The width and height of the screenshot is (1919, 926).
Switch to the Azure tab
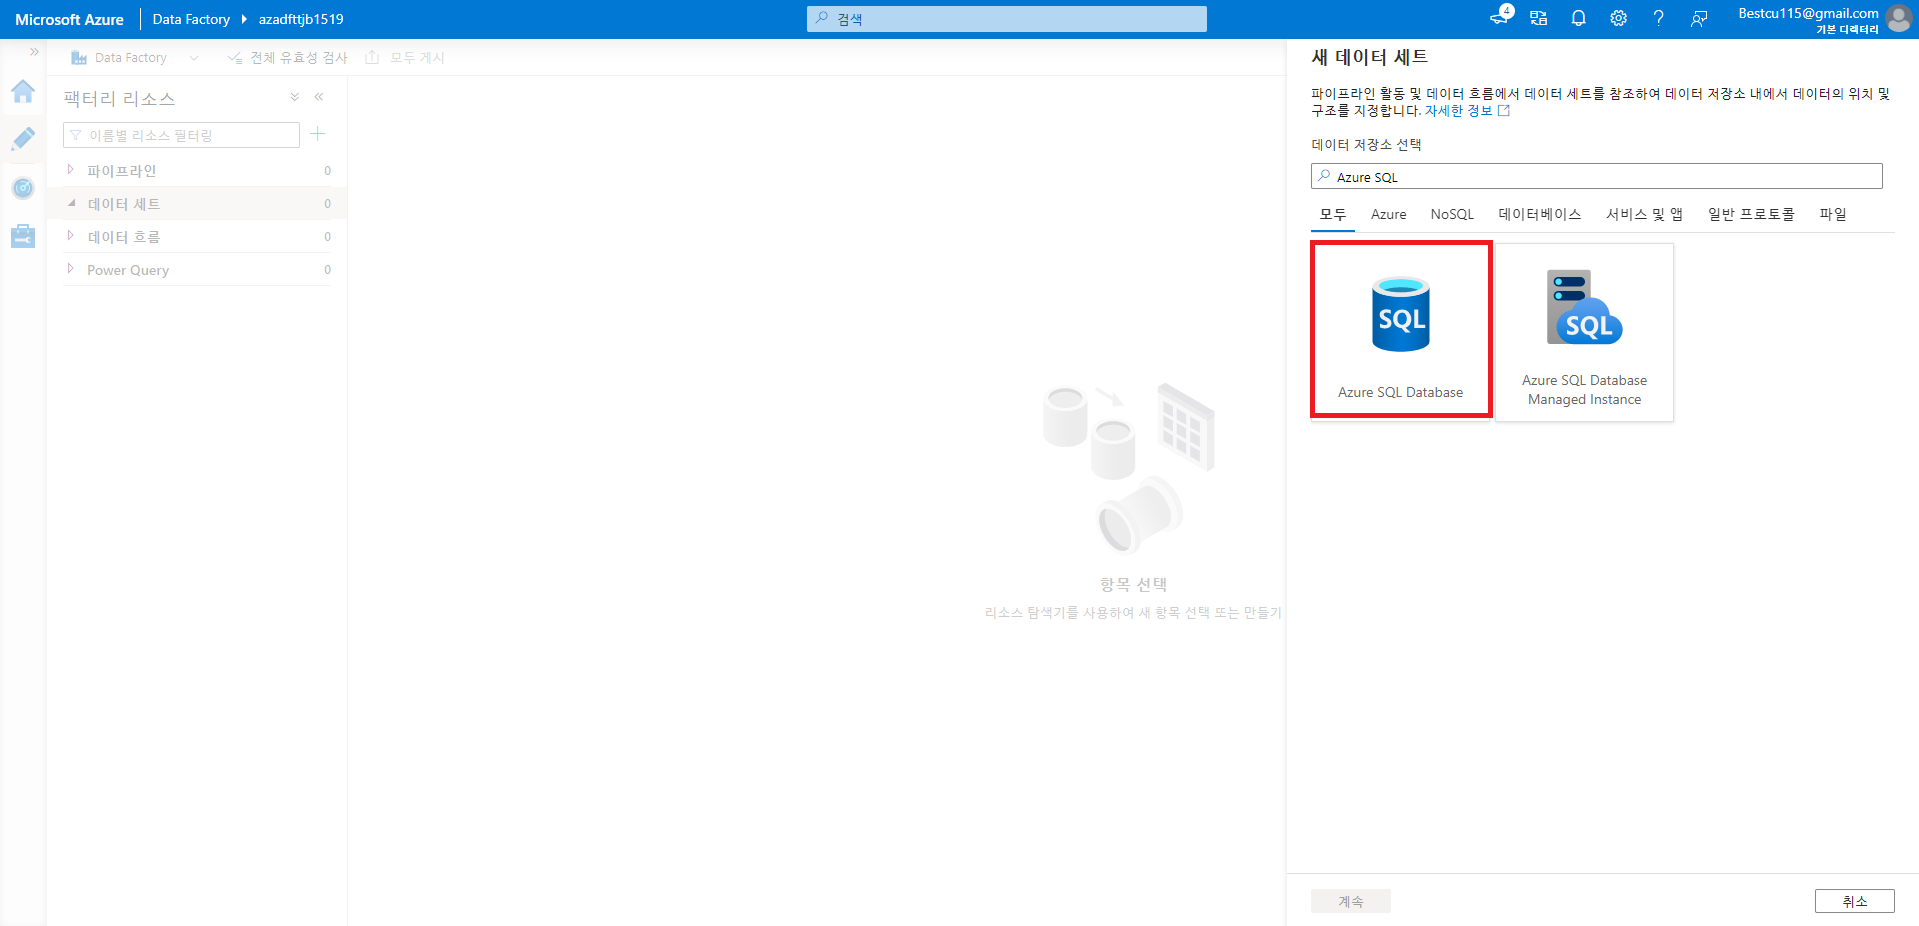pos(1388,214)
